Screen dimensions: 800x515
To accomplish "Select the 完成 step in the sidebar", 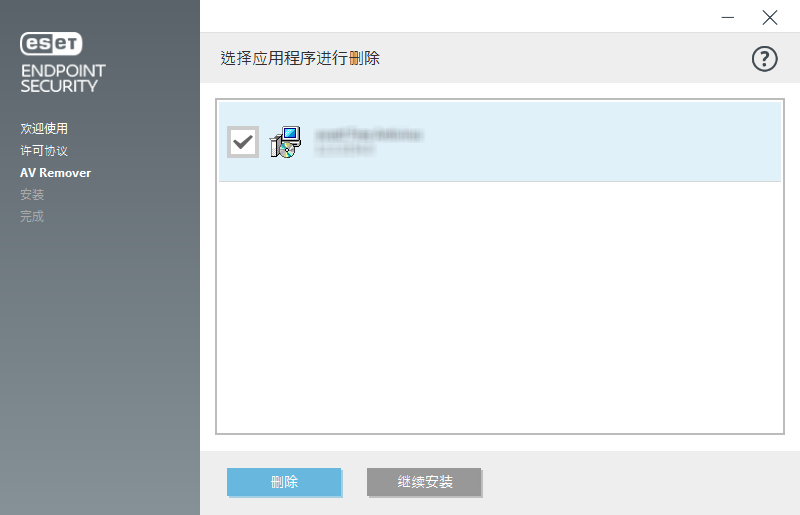I will point(32,216).
